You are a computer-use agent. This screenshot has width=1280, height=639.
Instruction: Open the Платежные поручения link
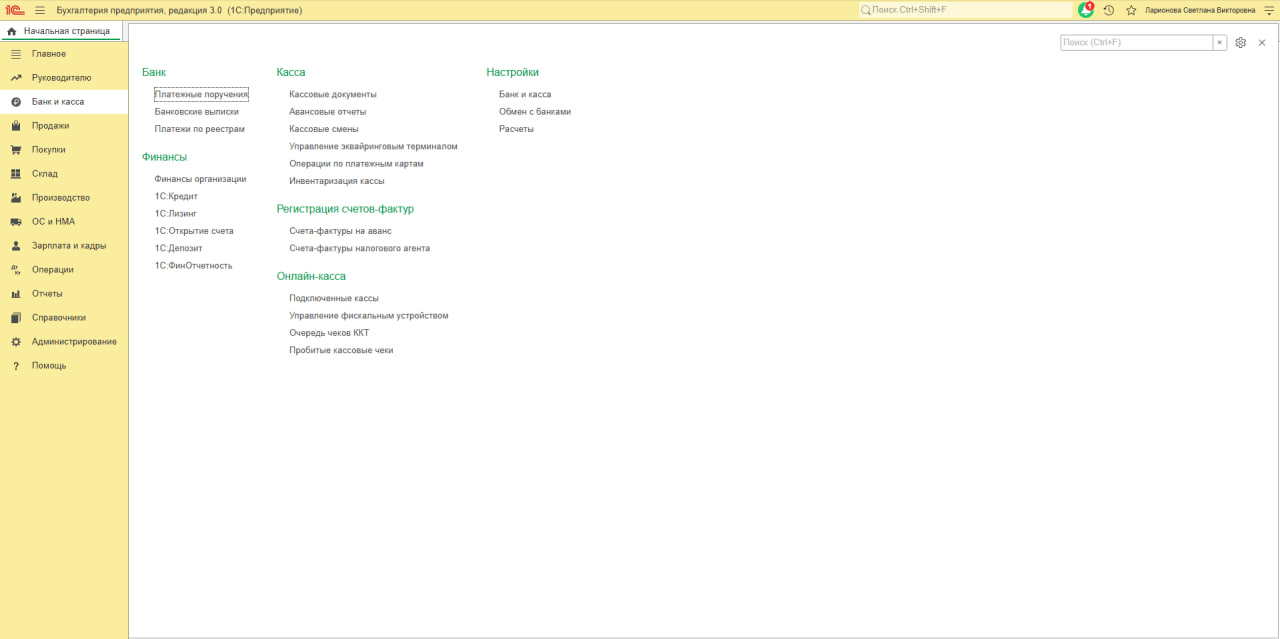pos(201,94)
